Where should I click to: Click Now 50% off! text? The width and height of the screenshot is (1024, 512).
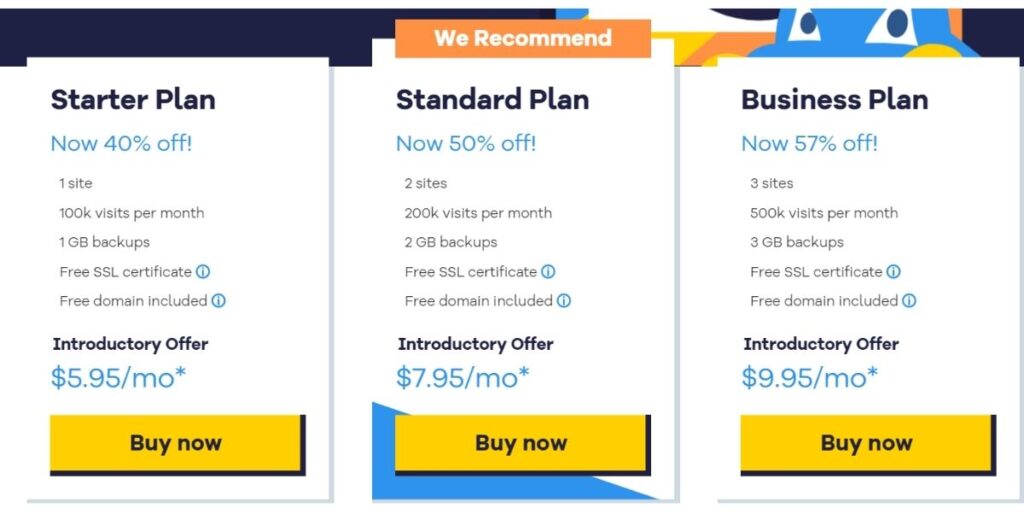point(466,144)
